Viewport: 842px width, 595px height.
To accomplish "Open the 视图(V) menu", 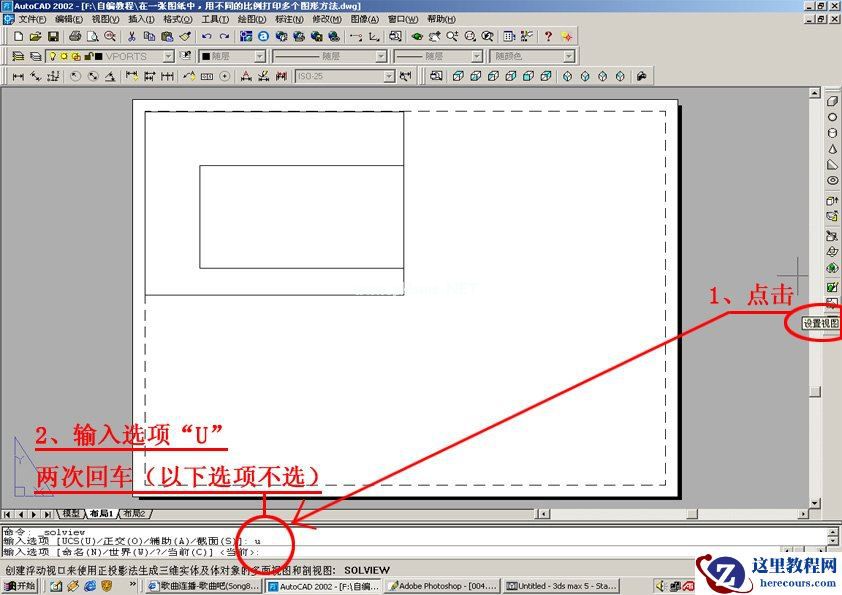I will (x=105, y=19).
